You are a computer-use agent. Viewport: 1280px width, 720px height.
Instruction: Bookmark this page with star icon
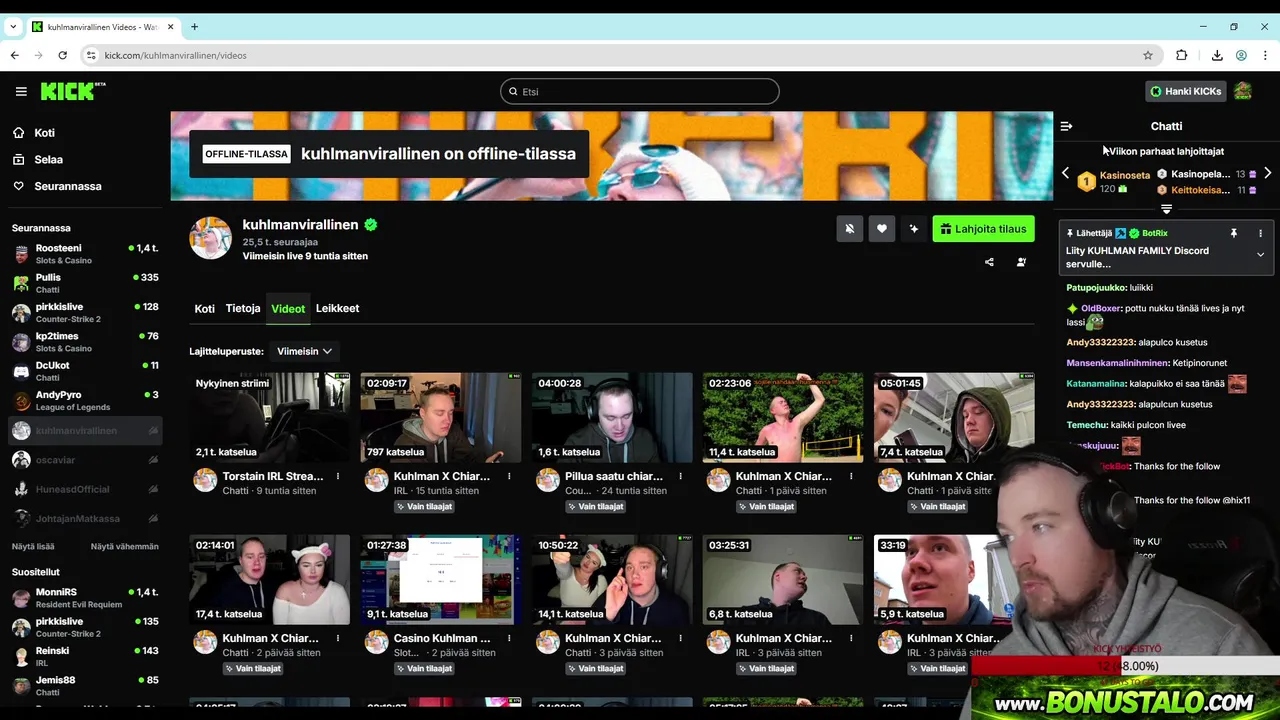(1148, 55)
